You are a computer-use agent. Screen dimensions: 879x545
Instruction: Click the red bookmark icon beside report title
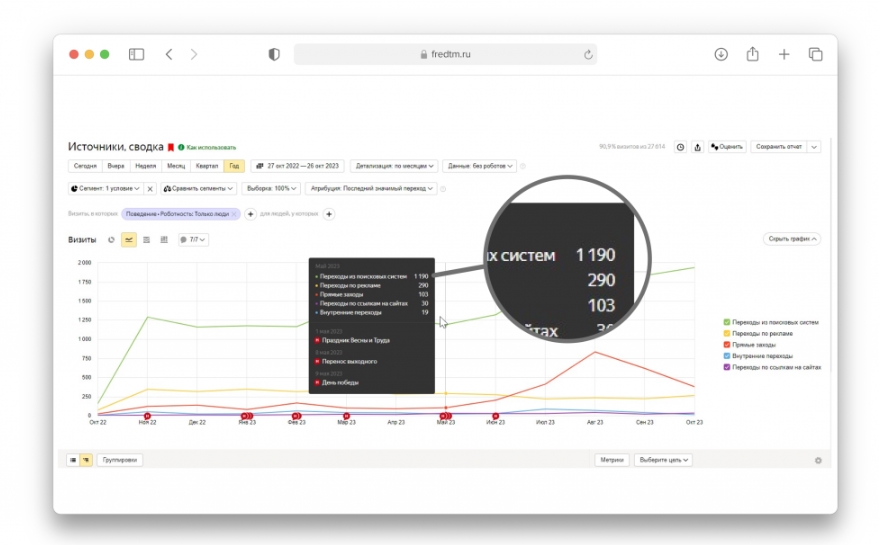pyautogui.click(x=171, y=147)
